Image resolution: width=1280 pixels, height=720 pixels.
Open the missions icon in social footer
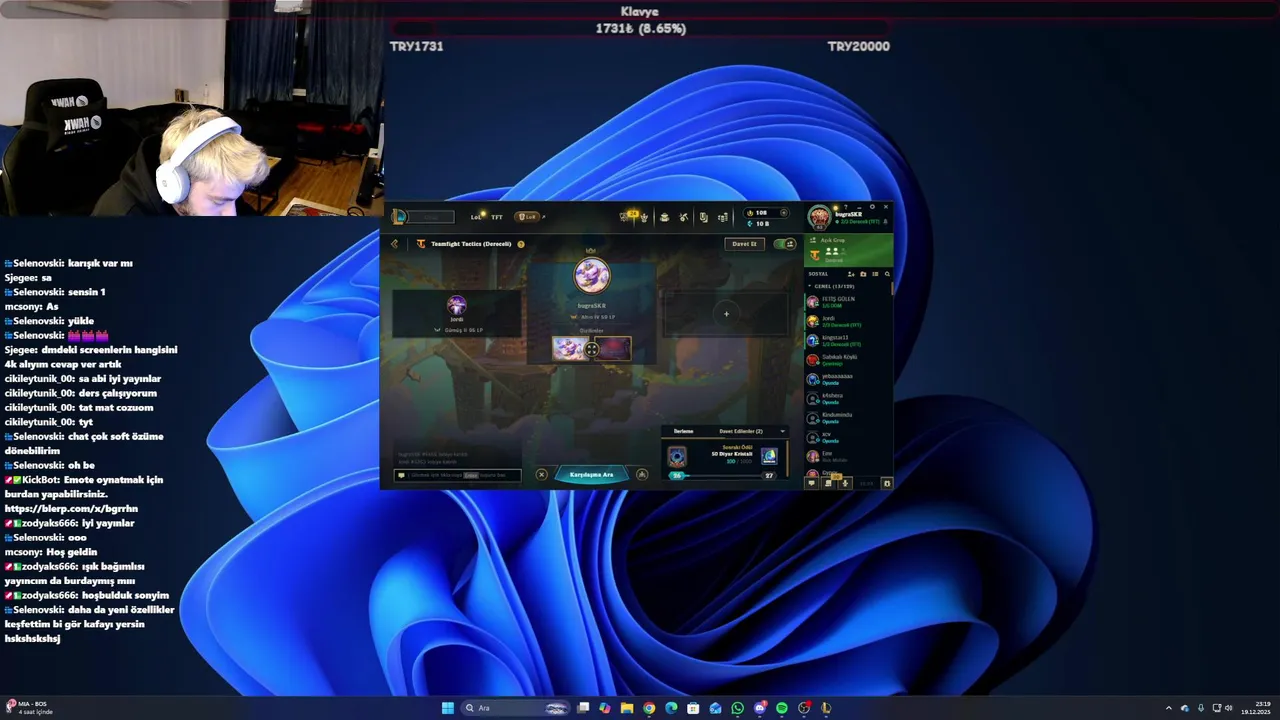[x=828, y=483]
